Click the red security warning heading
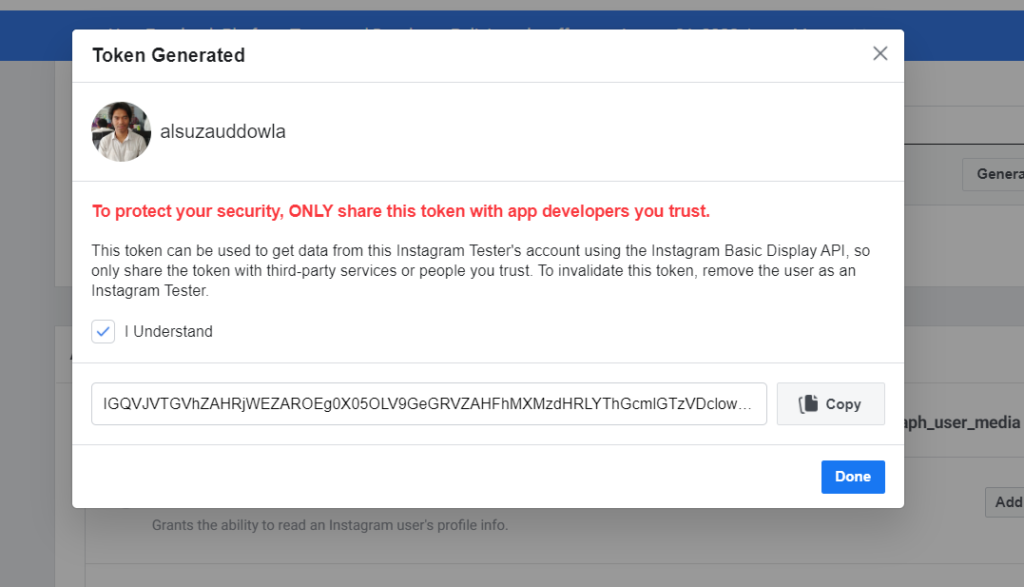This screenshot has height=587, width=1024. [400, 212]
